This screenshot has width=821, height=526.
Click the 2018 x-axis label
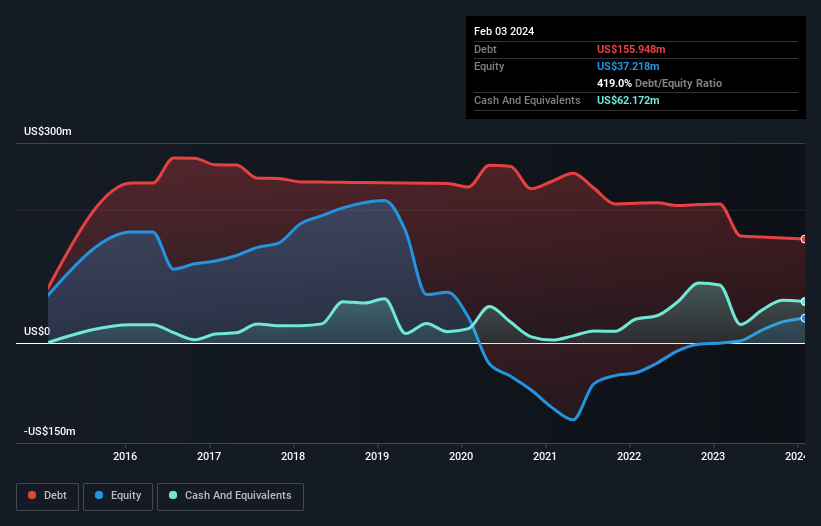[x=293, y=456]
